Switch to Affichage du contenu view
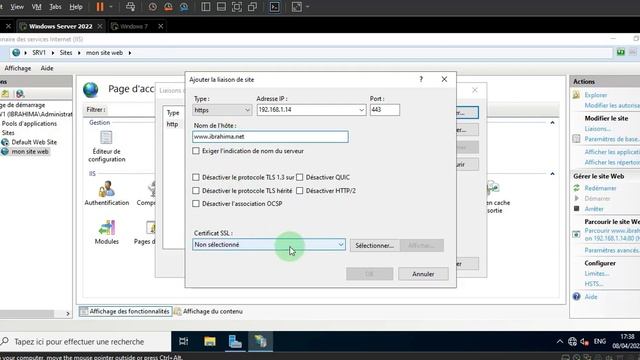This screenshot has width=640, height=360. [x=208, y=311]
